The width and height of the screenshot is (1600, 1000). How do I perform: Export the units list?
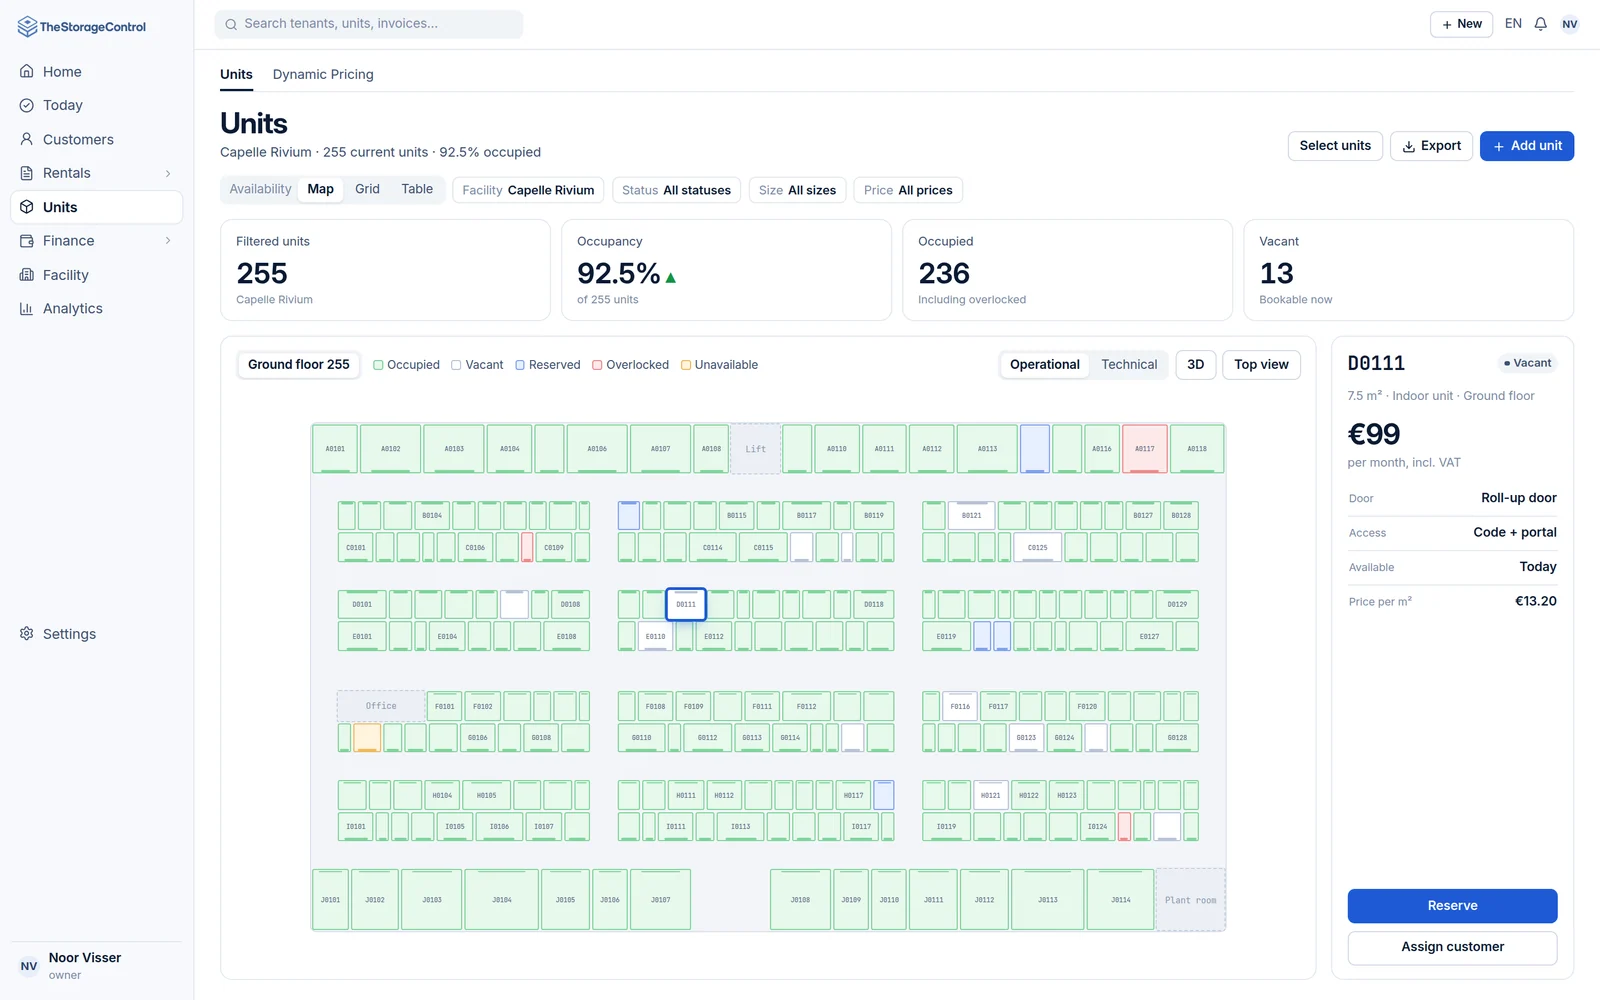point(1432,146)
